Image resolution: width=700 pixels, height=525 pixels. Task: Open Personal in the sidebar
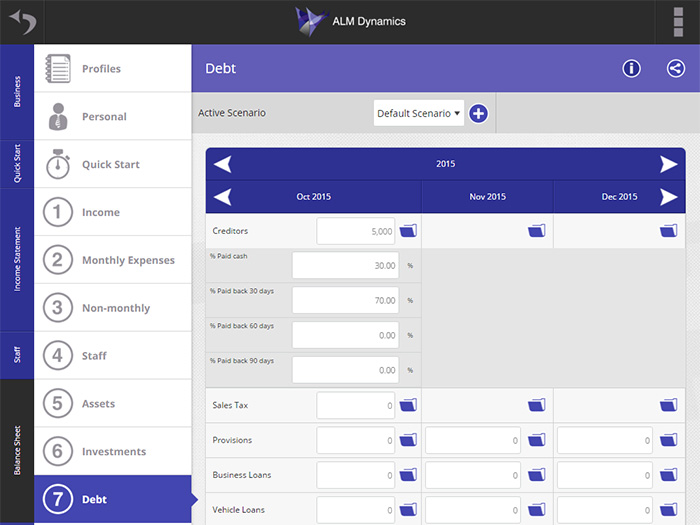[x=112, y=116]
